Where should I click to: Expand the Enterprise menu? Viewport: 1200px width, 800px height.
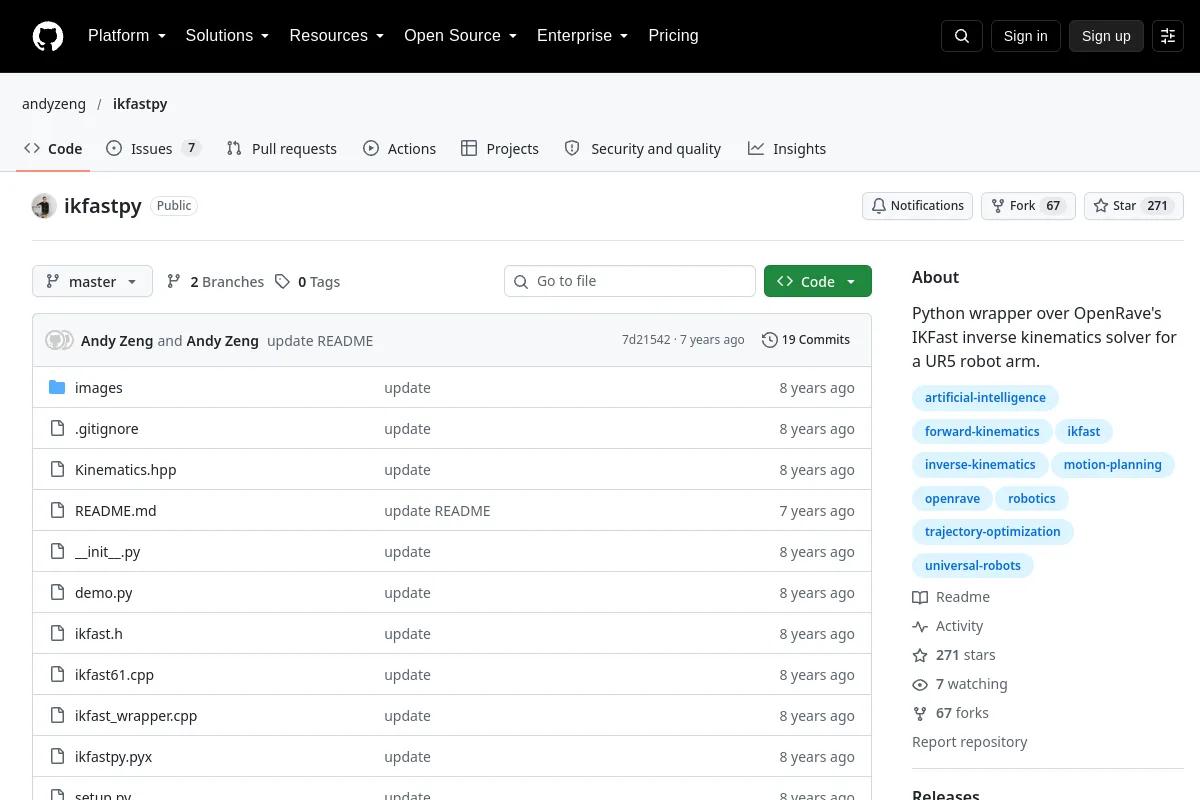582,36
